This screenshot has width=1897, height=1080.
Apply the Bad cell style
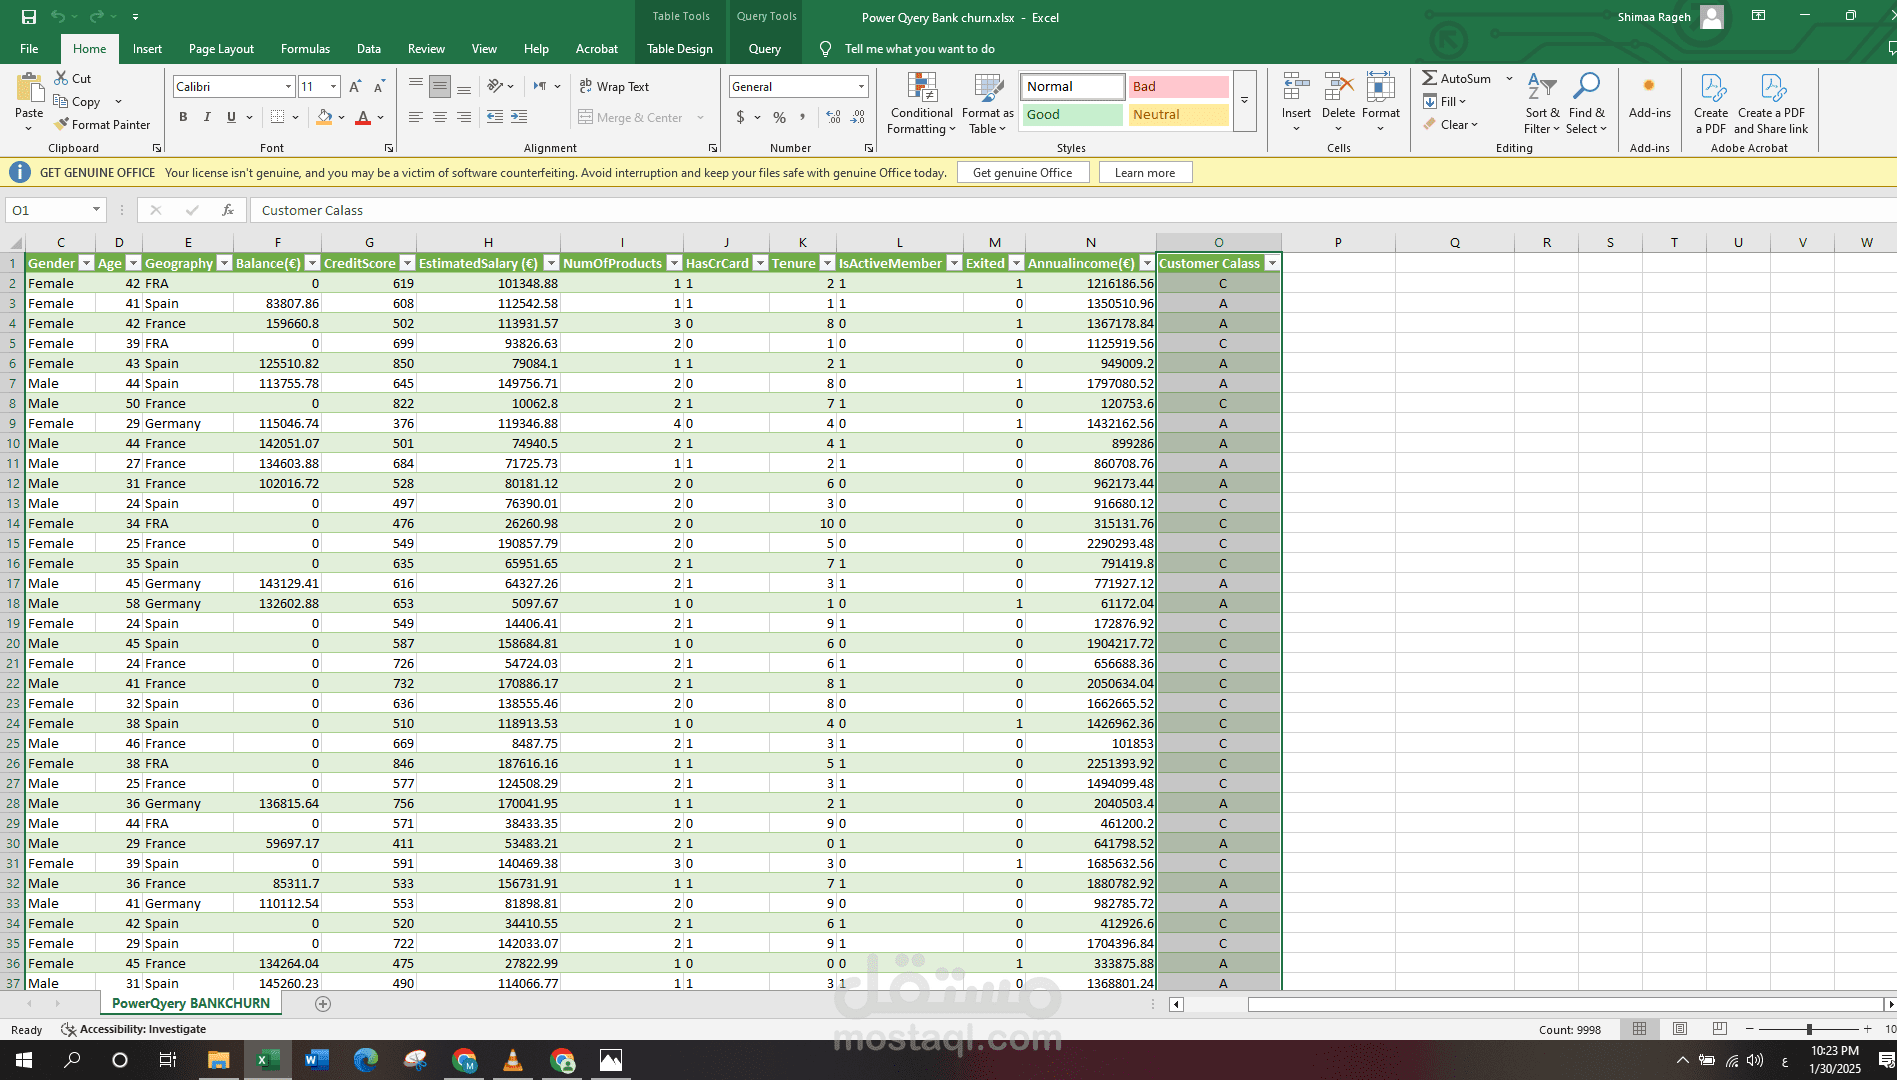pyautogui.click(x=1178, y=87)
